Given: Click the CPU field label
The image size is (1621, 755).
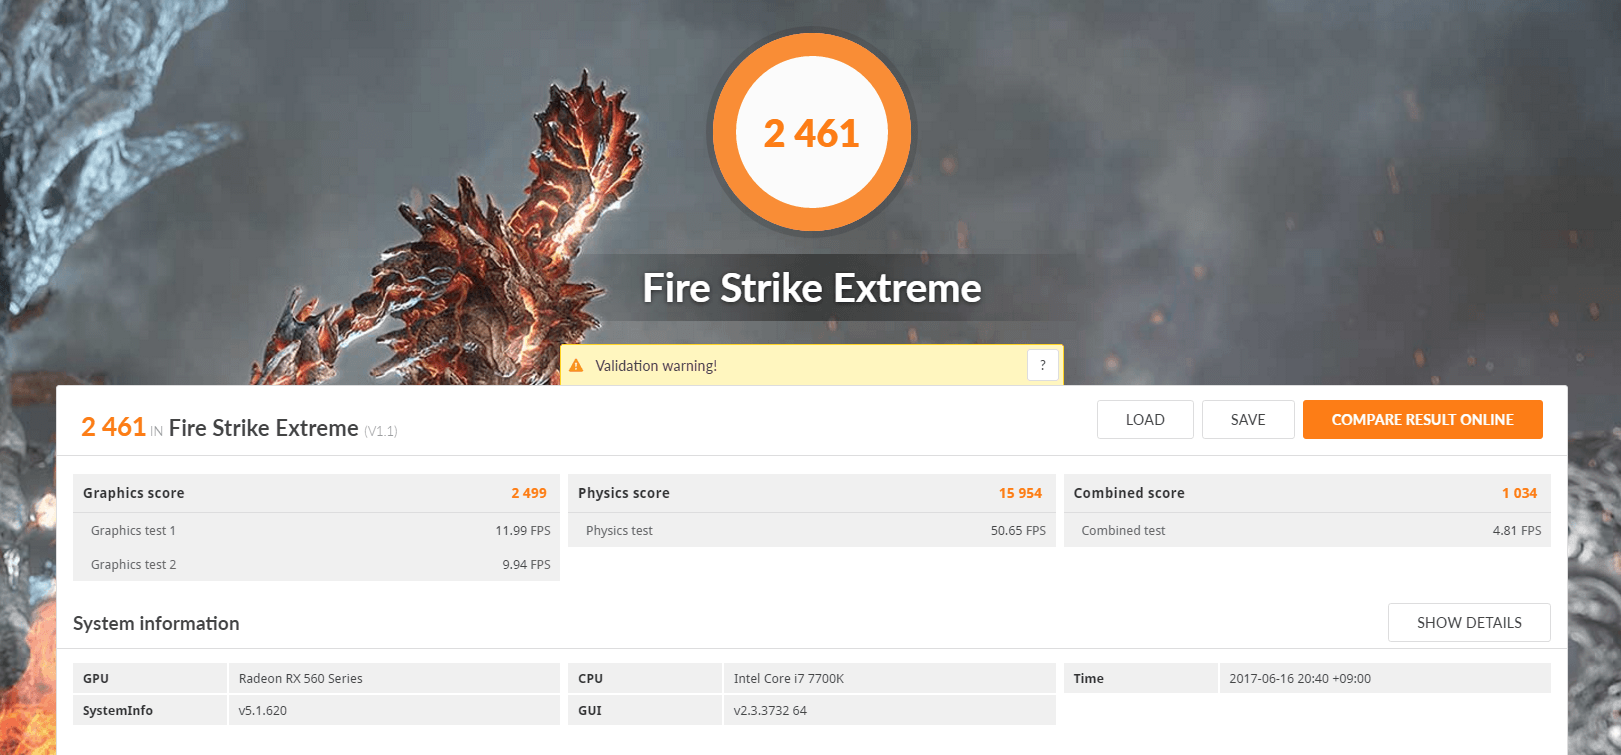Looking at the screenshot, I should (x=590, y=679).
